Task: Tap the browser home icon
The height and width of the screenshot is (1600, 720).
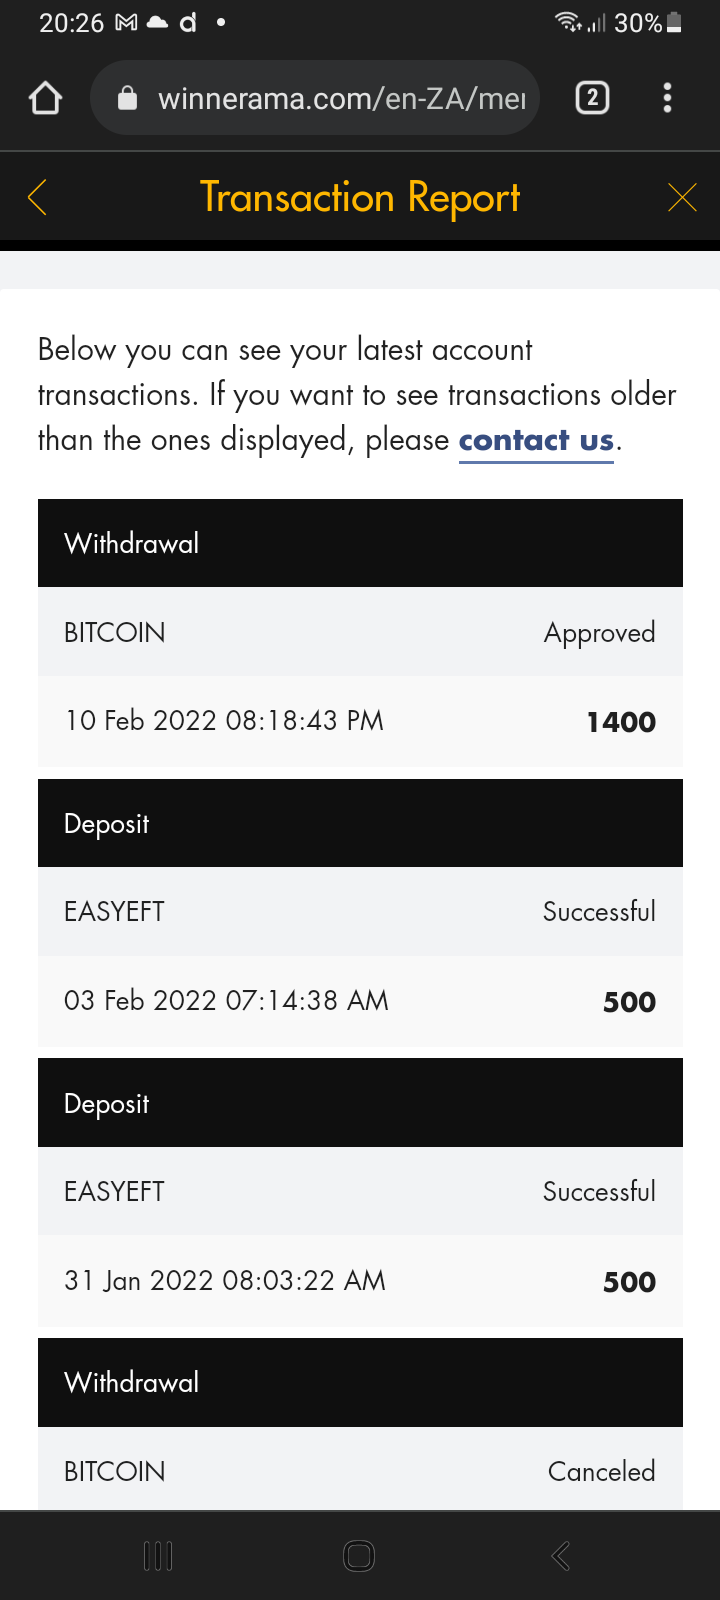Action: pyautogui.click(x=46, y=98)
